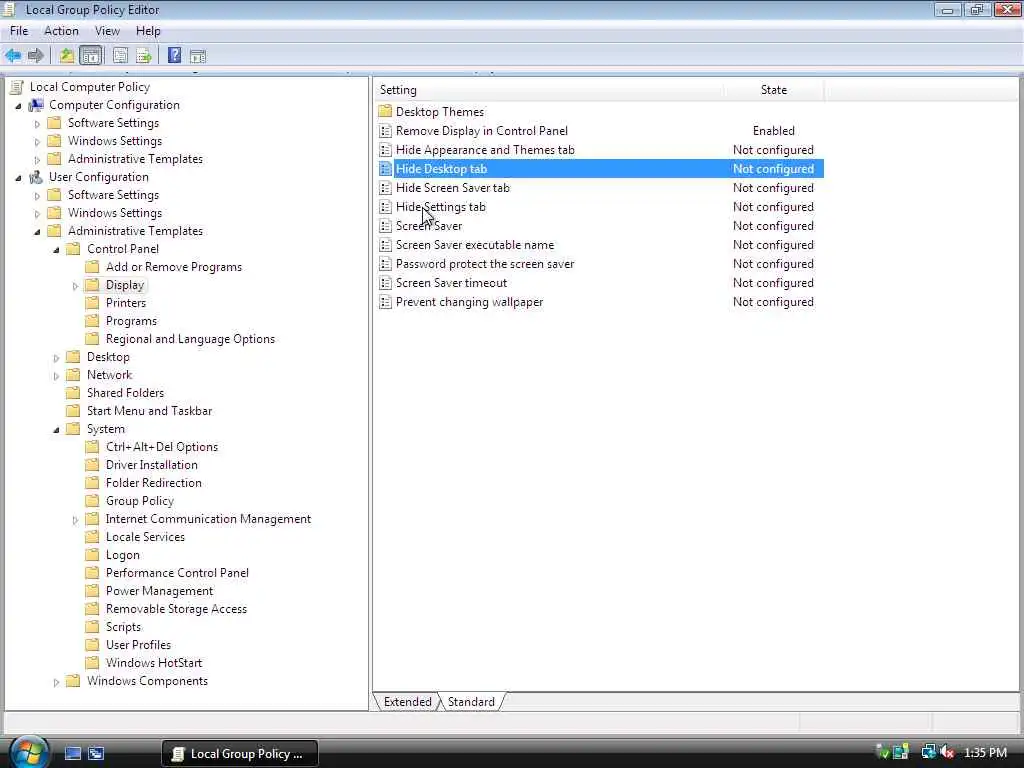Expand the Windows Components node arrow

click(56, 682)
